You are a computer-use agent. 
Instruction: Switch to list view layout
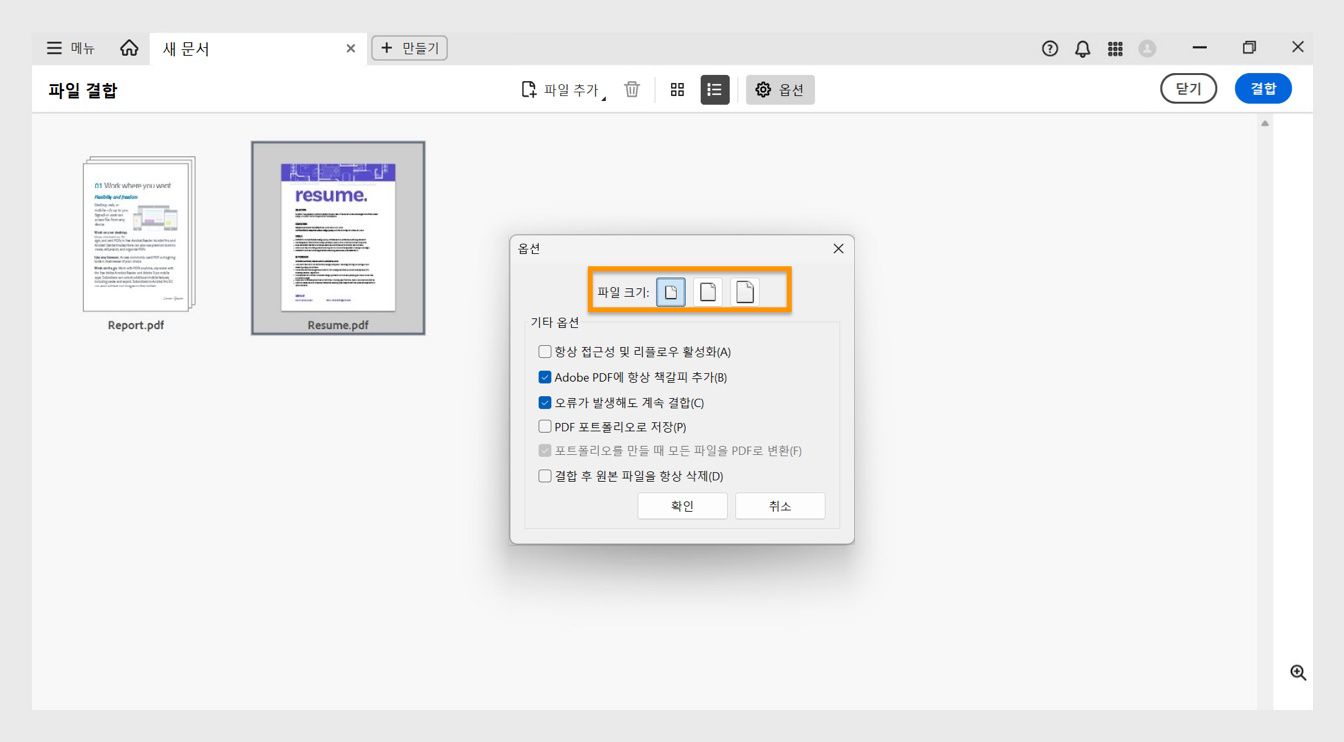point(713,89)
